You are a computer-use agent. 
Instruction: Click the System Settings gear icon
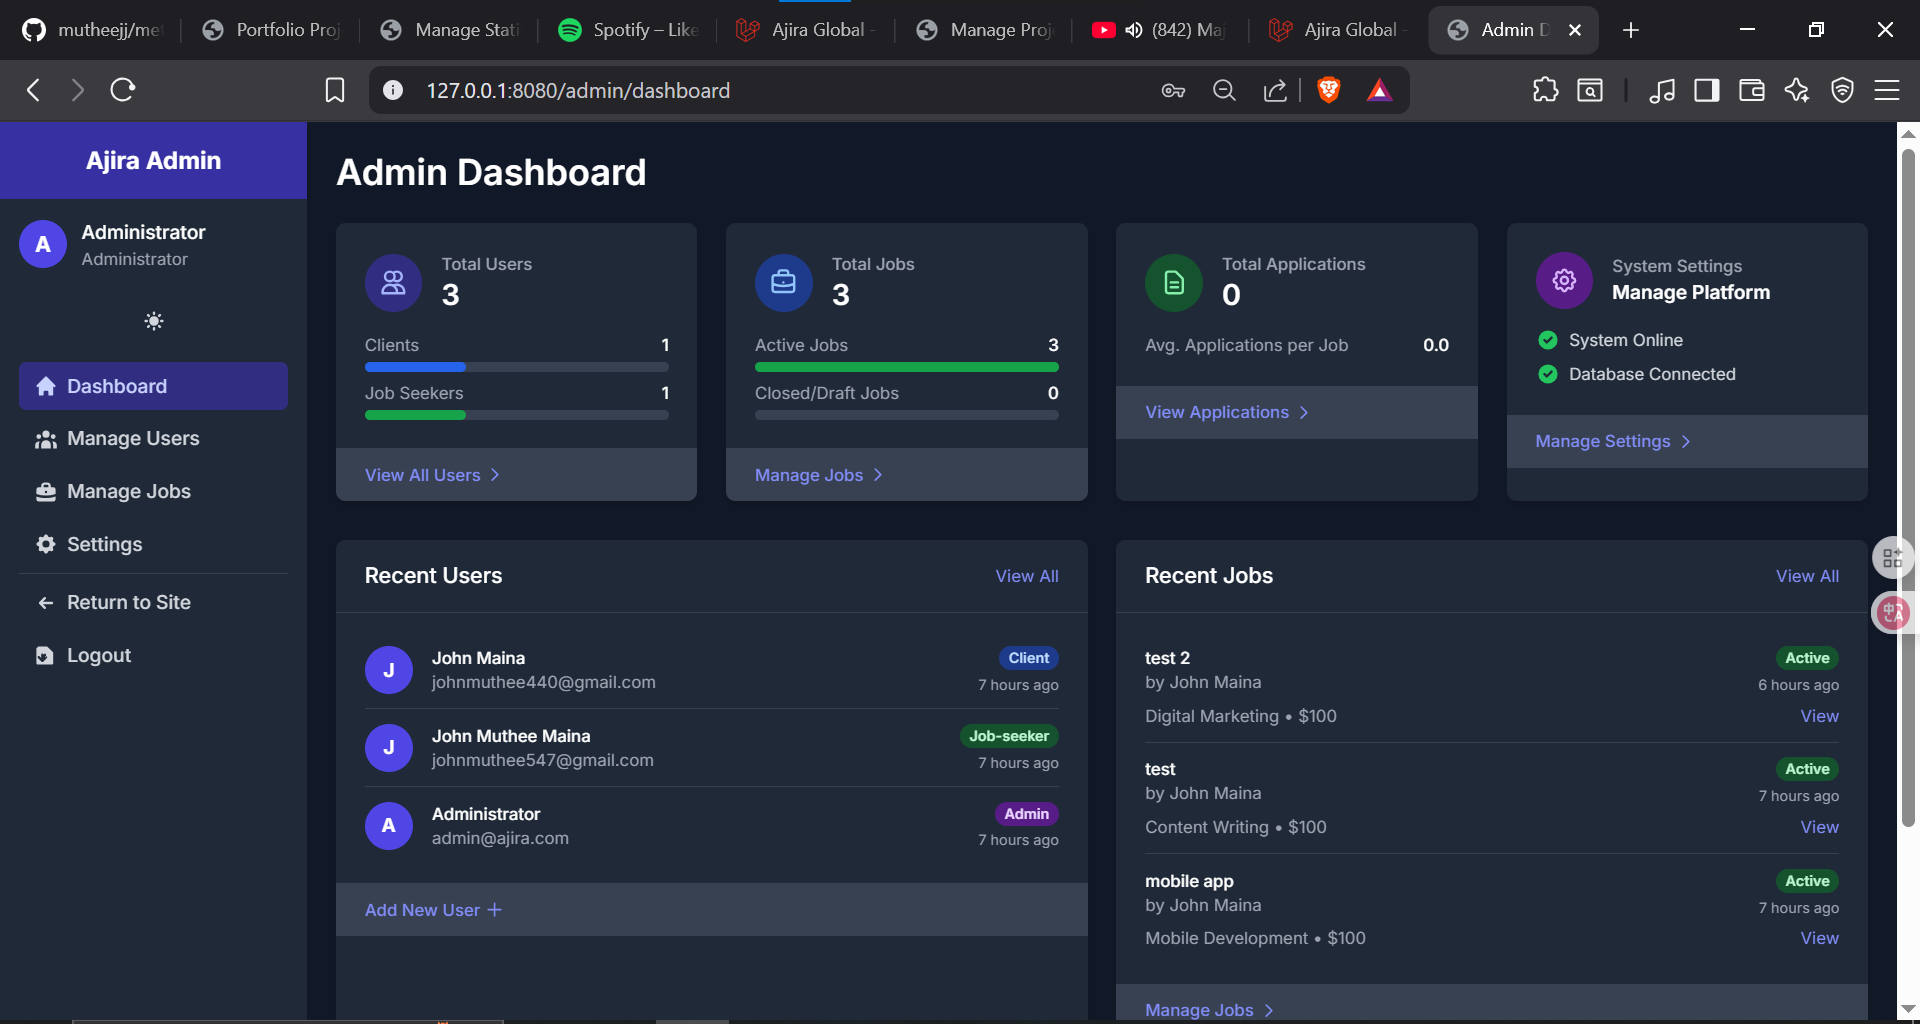[1563, 281]
